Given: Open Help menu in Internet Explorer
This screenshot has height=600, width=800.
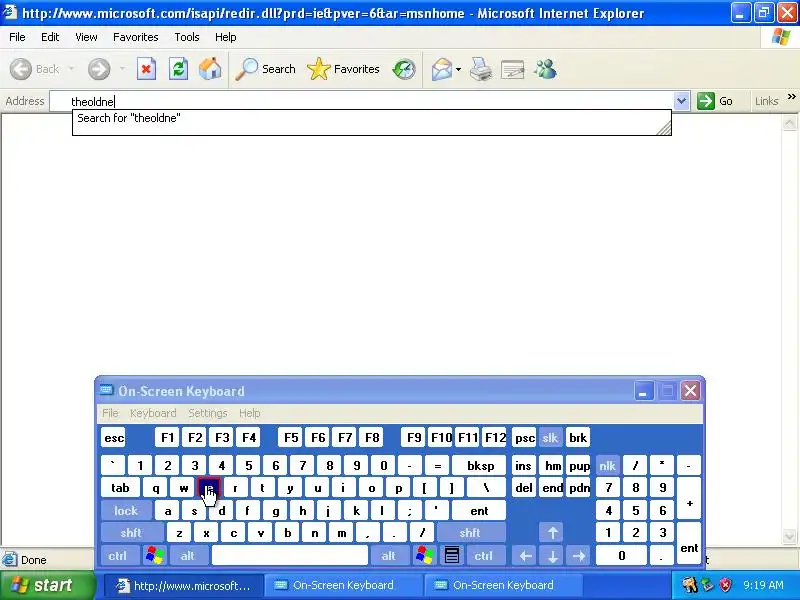Looking at the screenshot, I should click(226, 37).
